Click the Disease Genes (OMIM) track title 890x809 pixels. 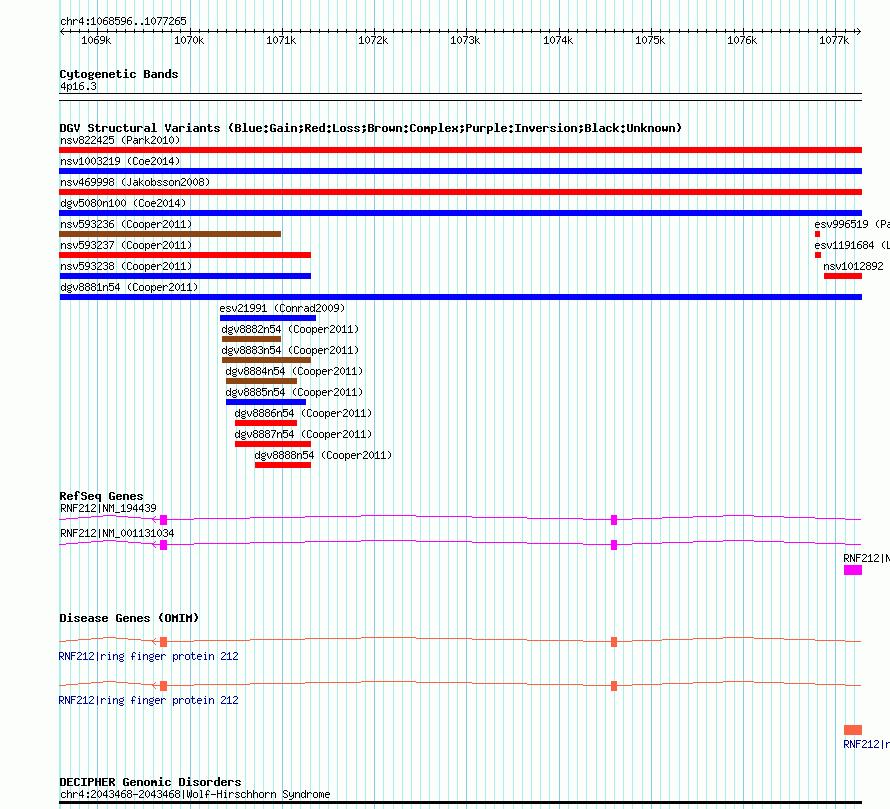coord(129,618)
